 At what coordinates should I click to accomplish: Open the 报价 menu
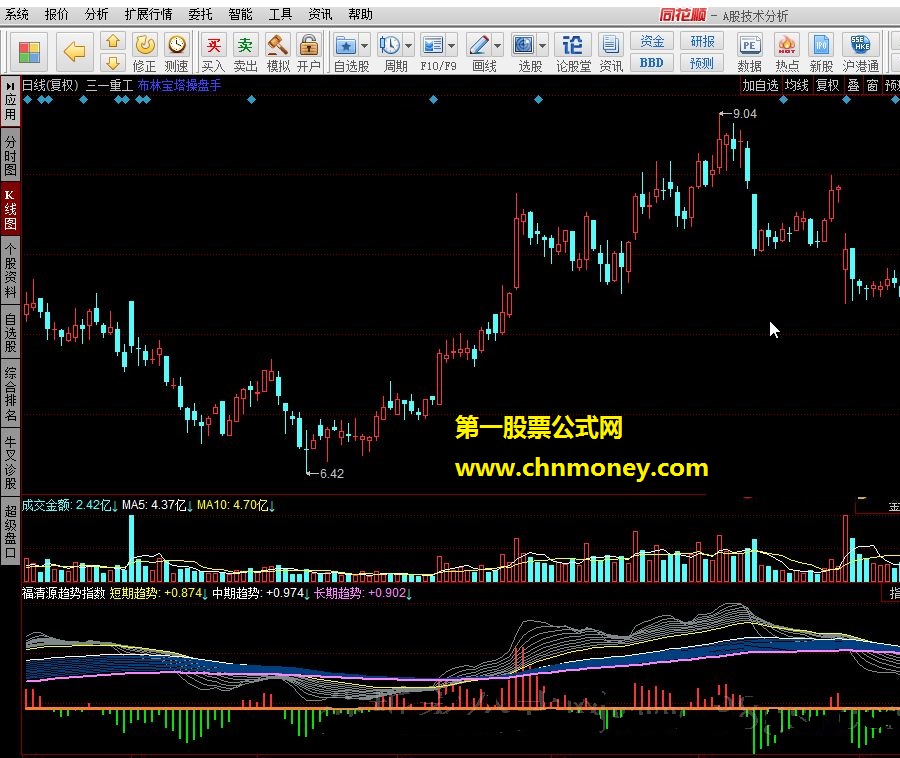coord(56,14)
